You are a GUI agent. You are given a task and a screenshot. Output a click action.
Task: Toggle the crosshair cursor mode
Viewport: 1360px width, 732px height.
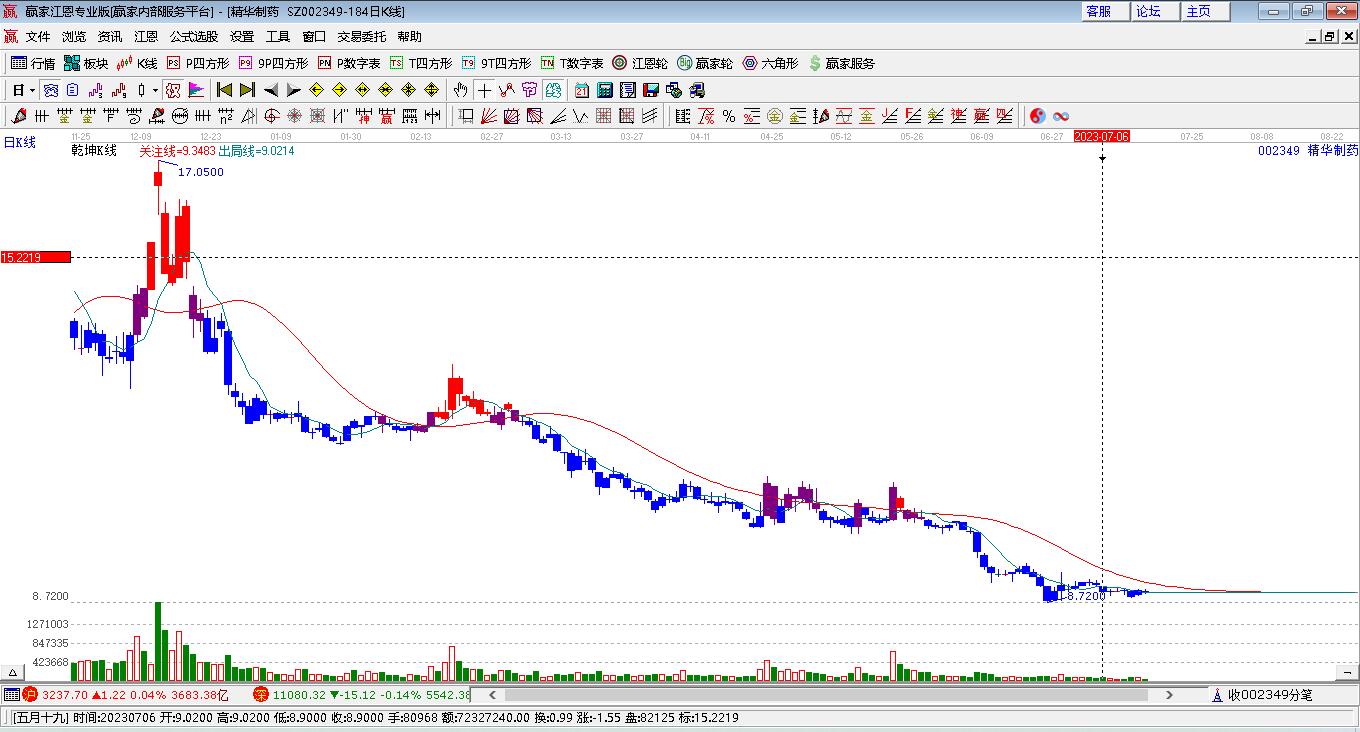[484, 90]
